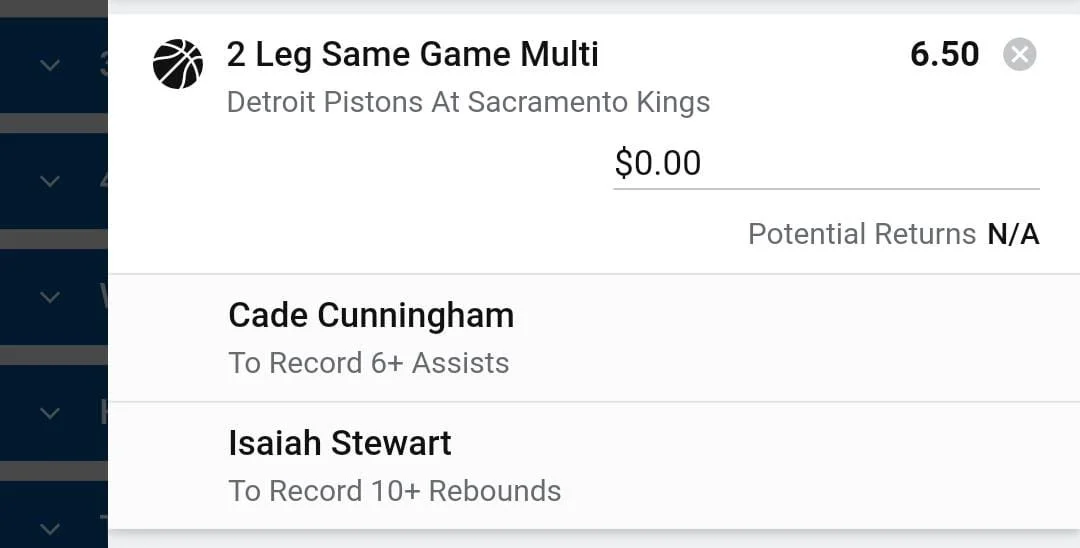Click the partially hidden 'K' market label

103,413
